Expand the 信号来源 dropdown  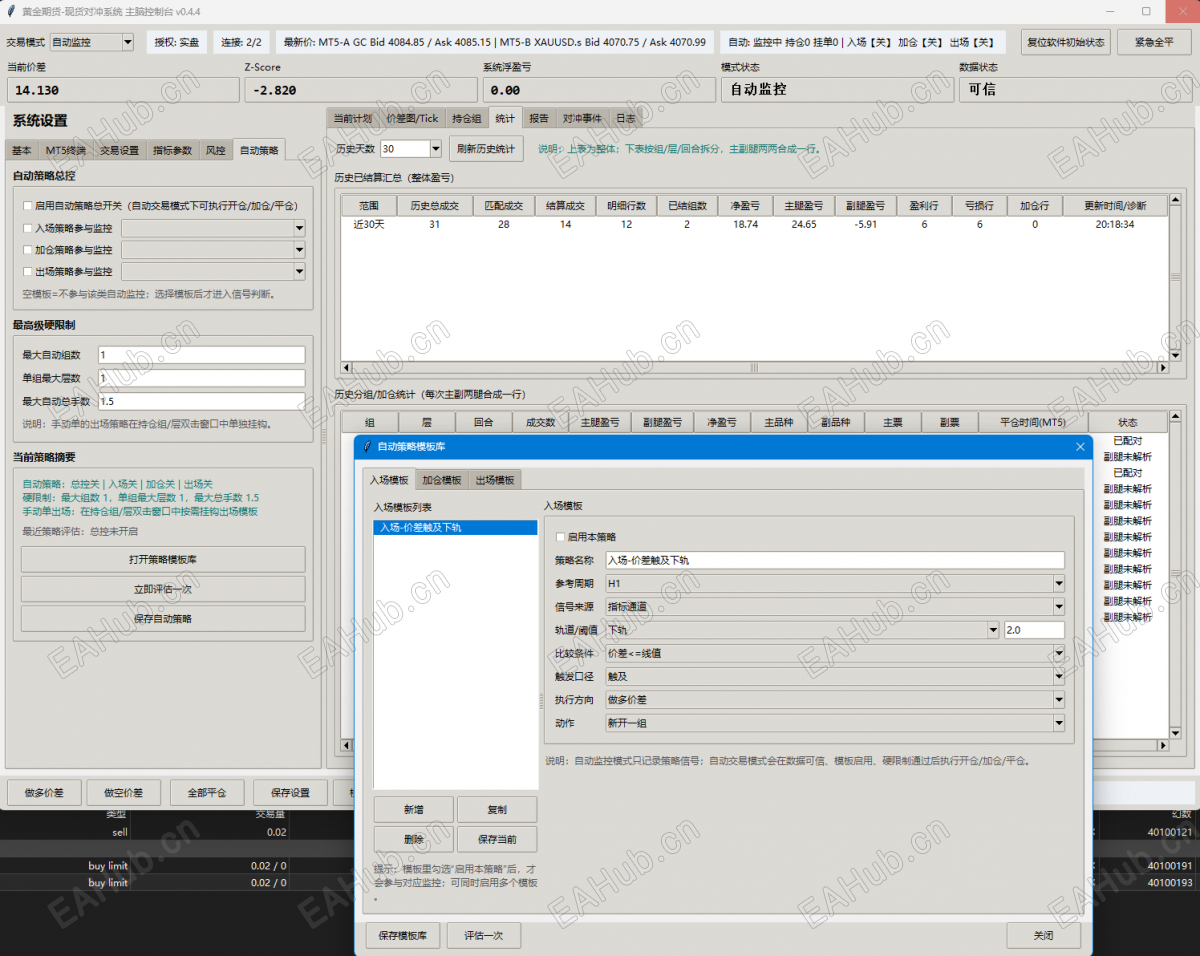834,606
